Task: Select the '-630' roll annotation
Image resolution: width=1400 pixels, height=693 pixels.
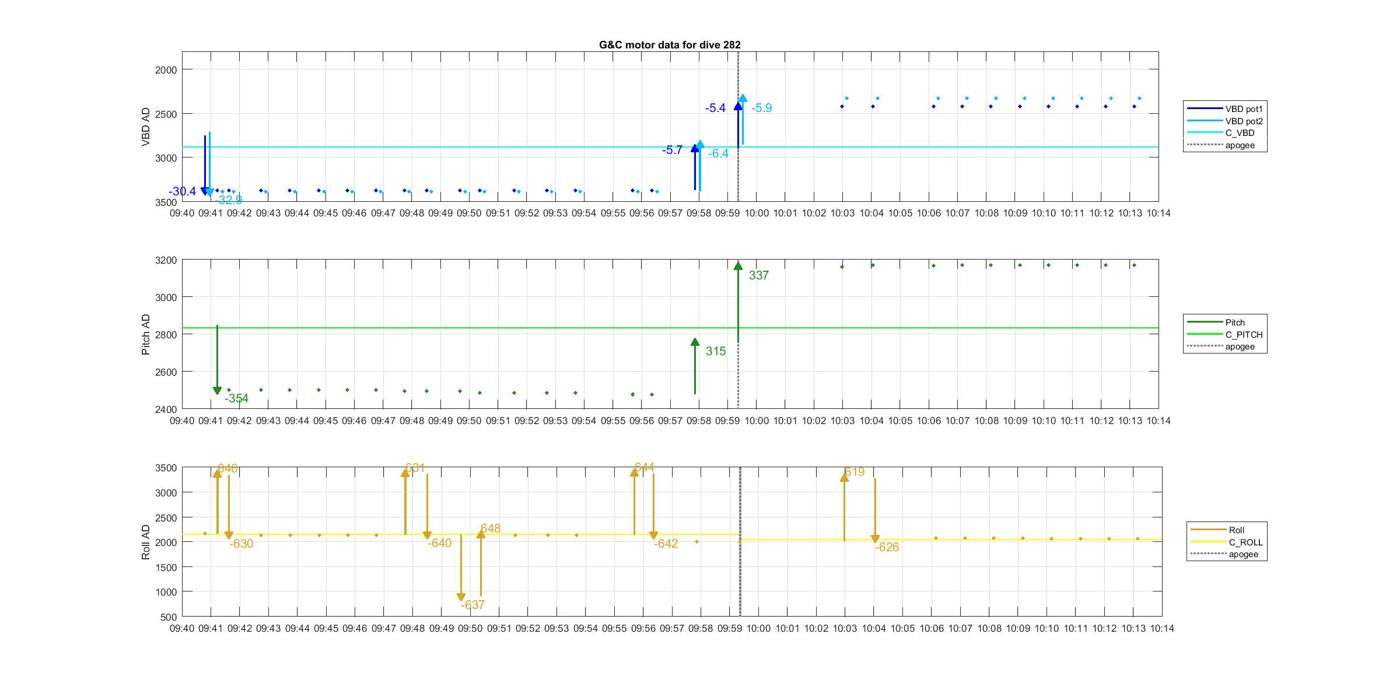Action: point(241,544)
